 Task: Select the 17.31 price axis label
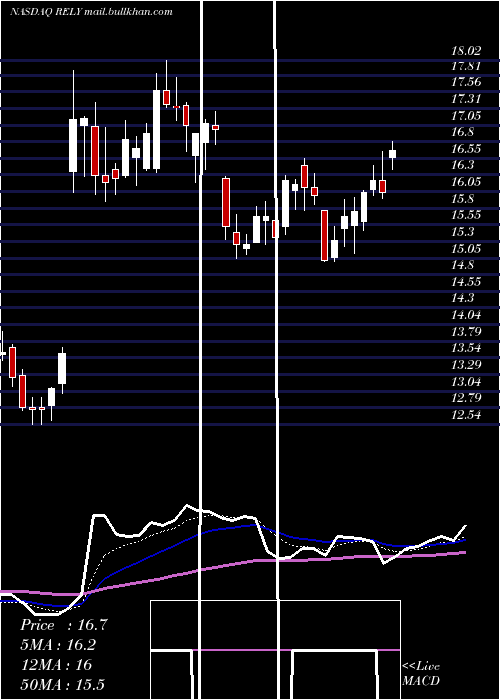click(x=466, y=99)
